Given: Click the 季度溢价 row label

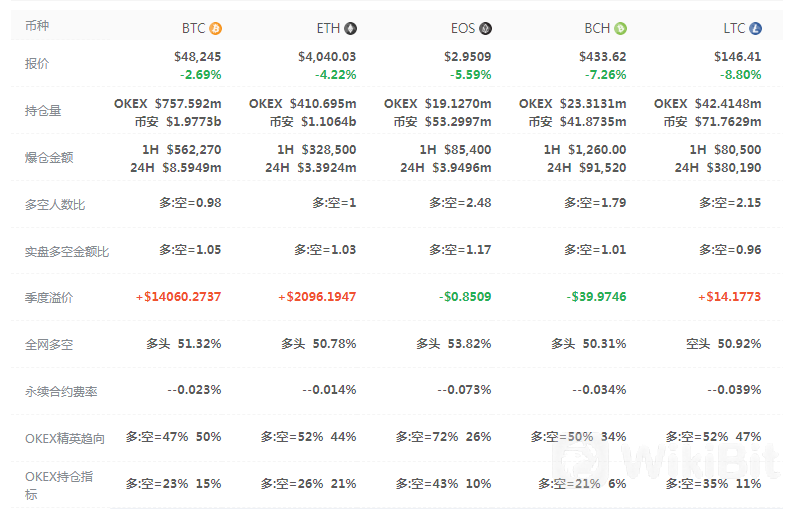Looking at the screenshot, I should [49, 298].
